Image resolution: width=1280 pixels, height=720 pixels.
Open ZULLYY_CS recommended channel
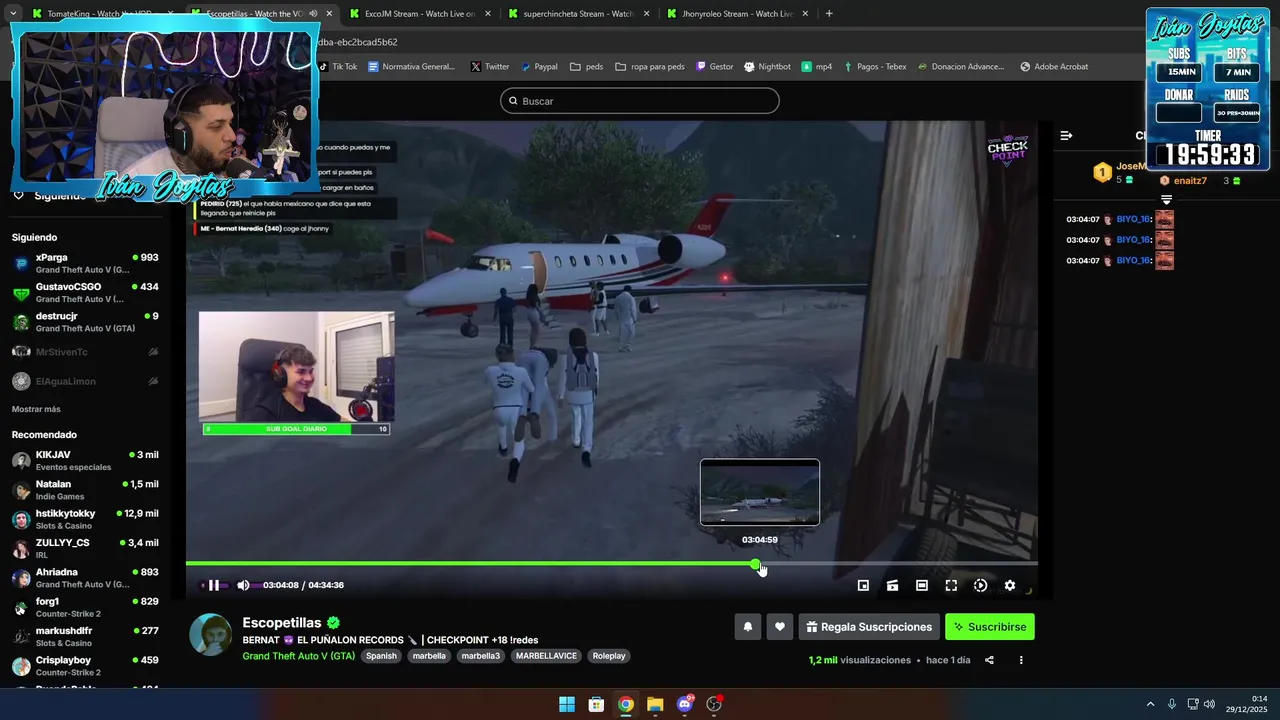point(85,549)
